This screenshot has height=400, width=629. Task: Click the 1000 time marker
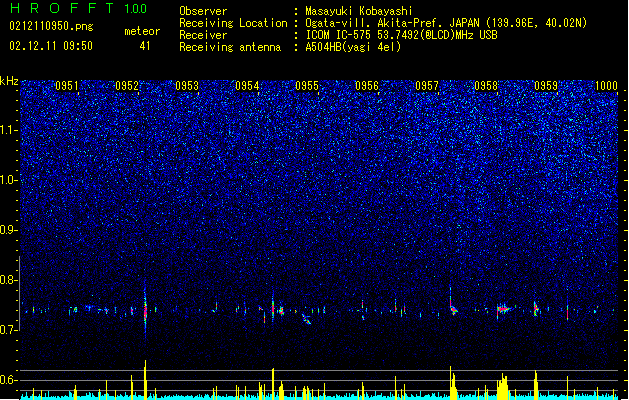(x=606, y=86)
